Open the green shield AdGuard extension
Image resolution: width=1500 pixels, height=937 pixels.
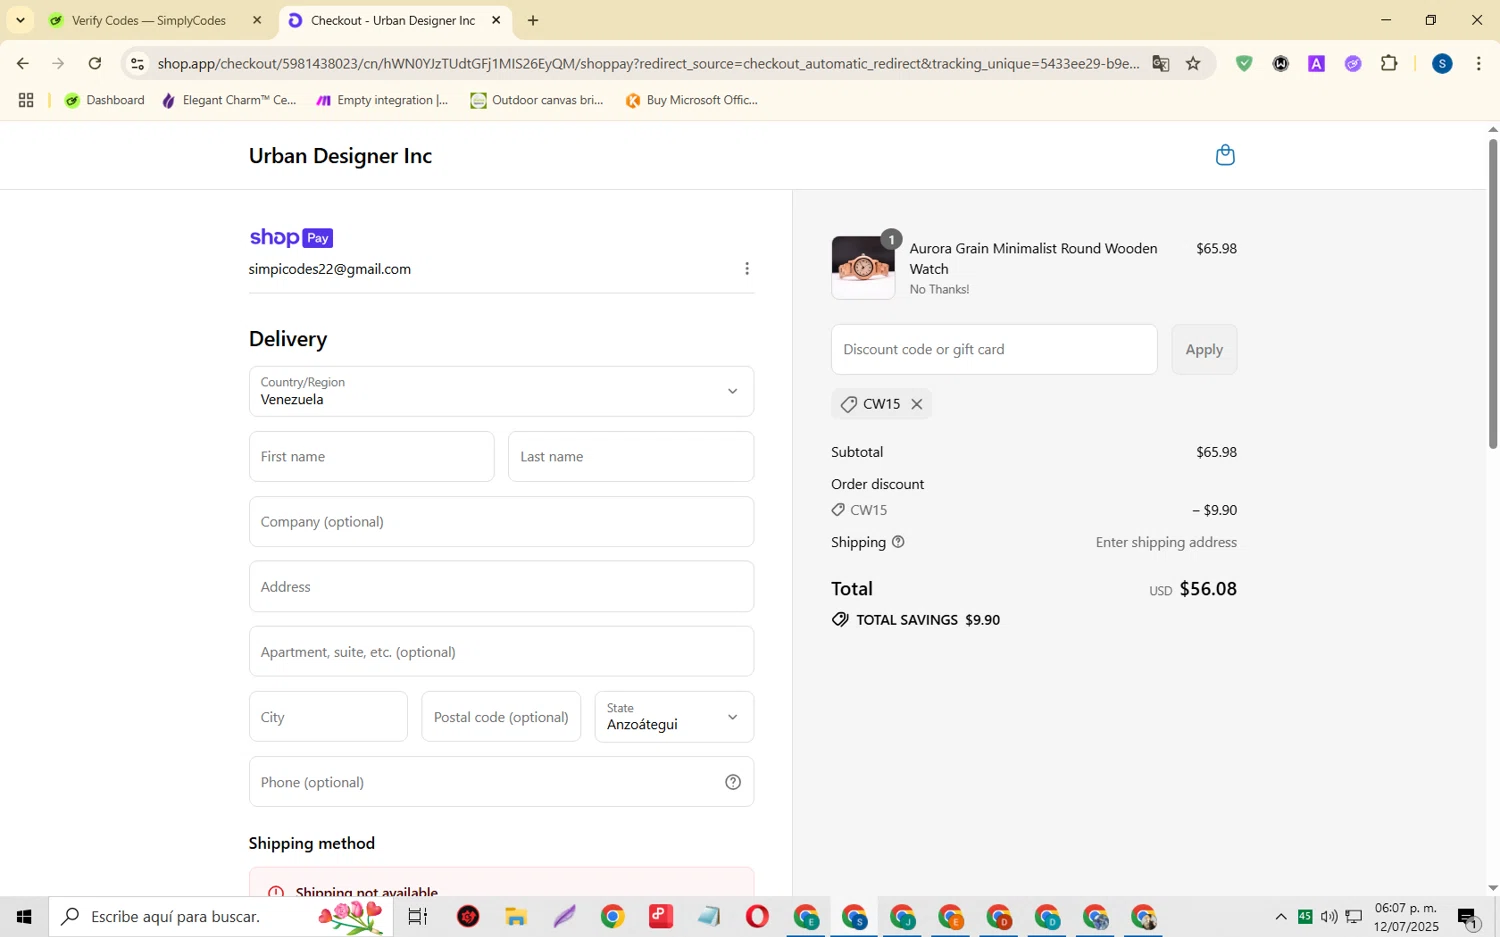[1244, 63]
